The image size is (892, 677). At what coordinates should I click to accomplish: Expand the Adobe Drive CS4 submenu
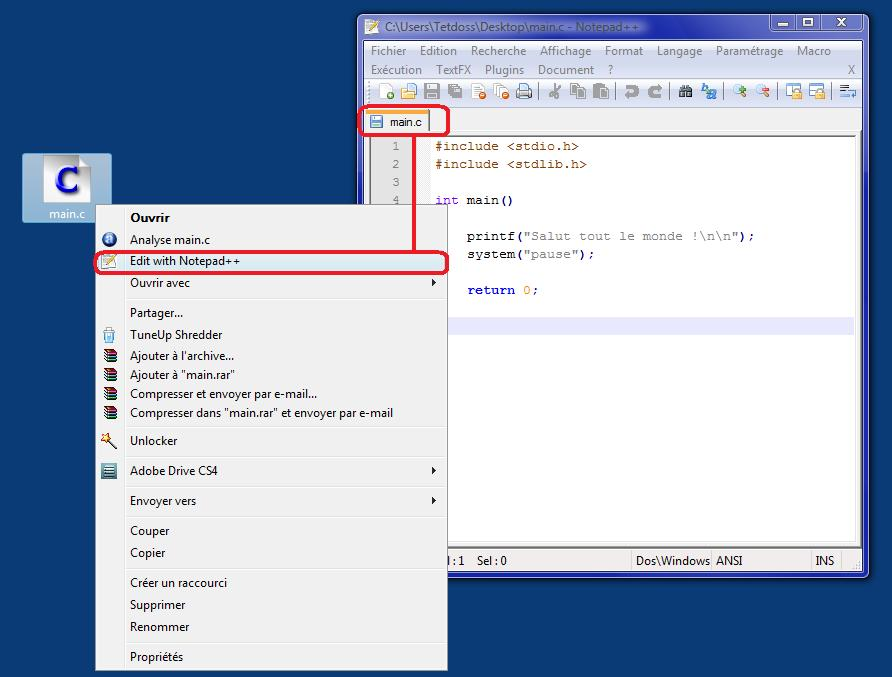271,470
